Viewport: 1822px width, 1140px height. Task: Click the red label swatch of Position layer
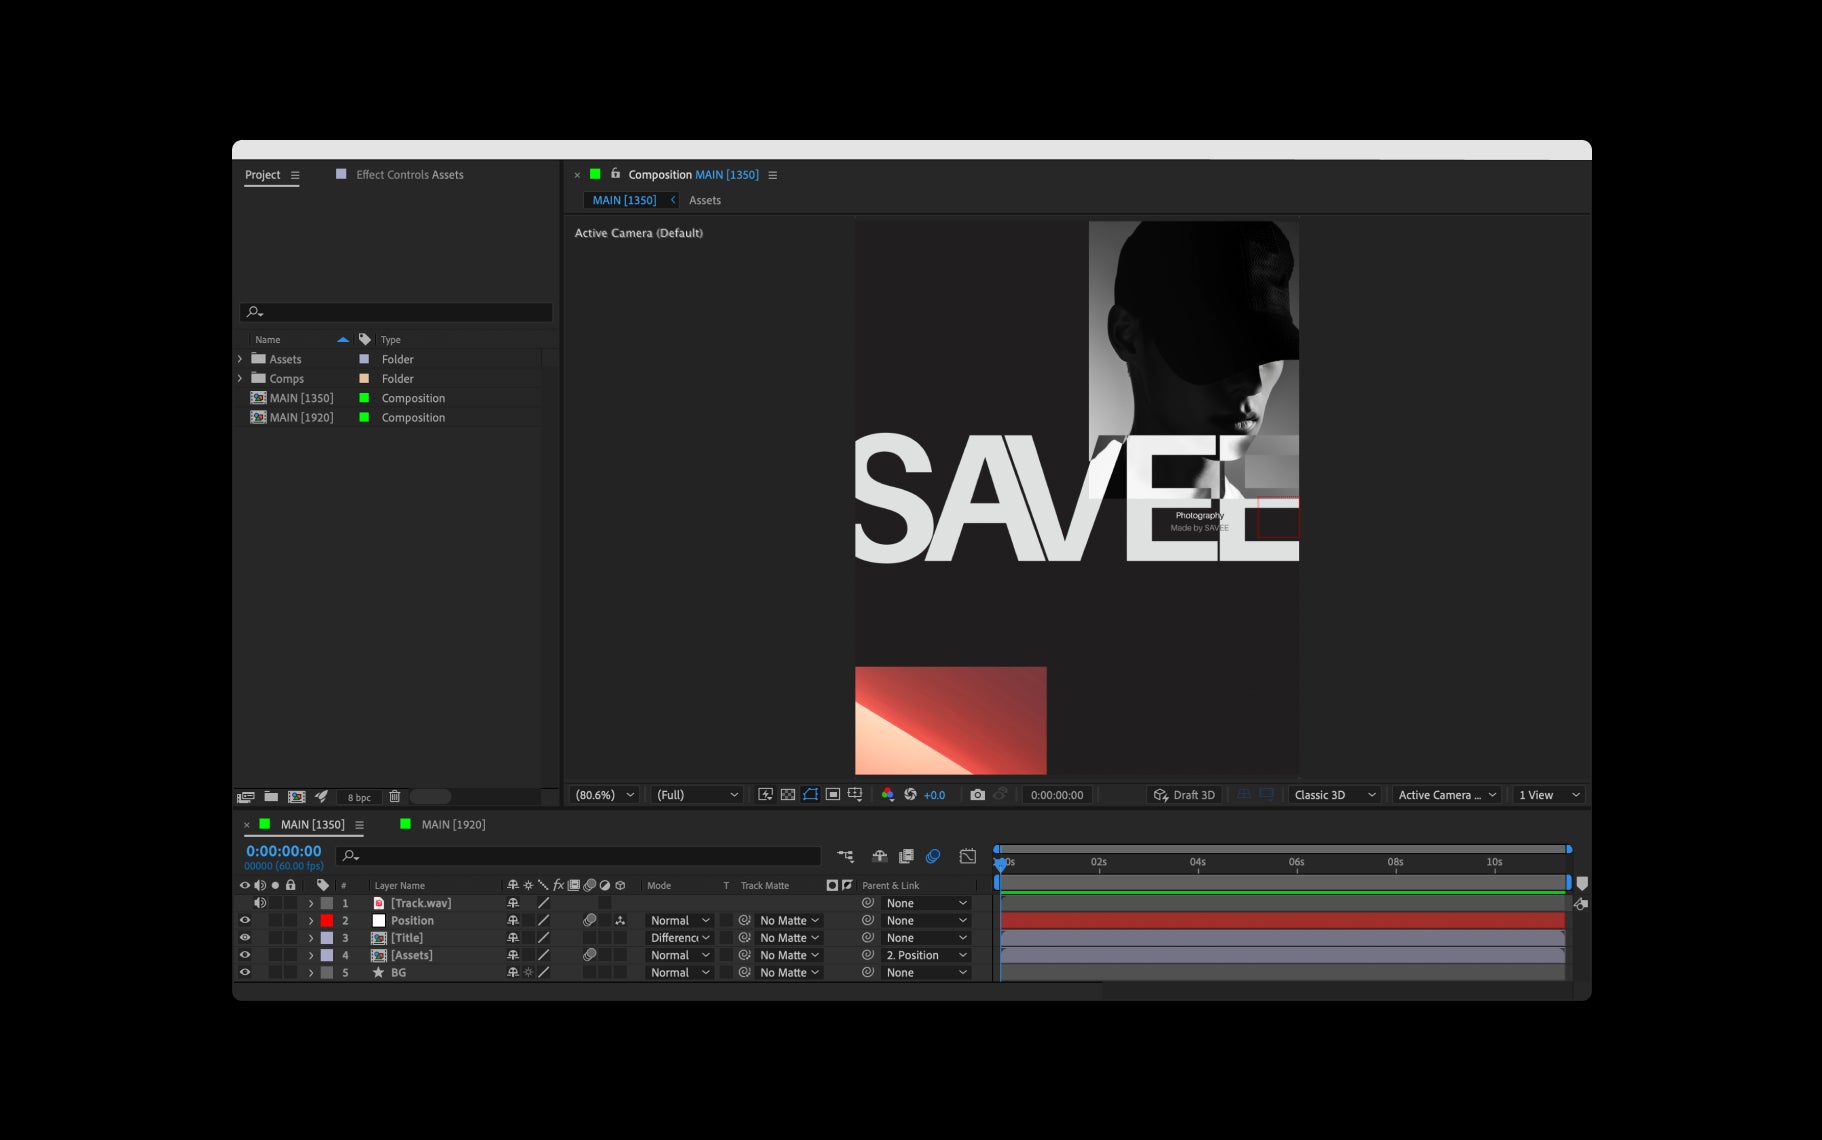pos(327,920)
